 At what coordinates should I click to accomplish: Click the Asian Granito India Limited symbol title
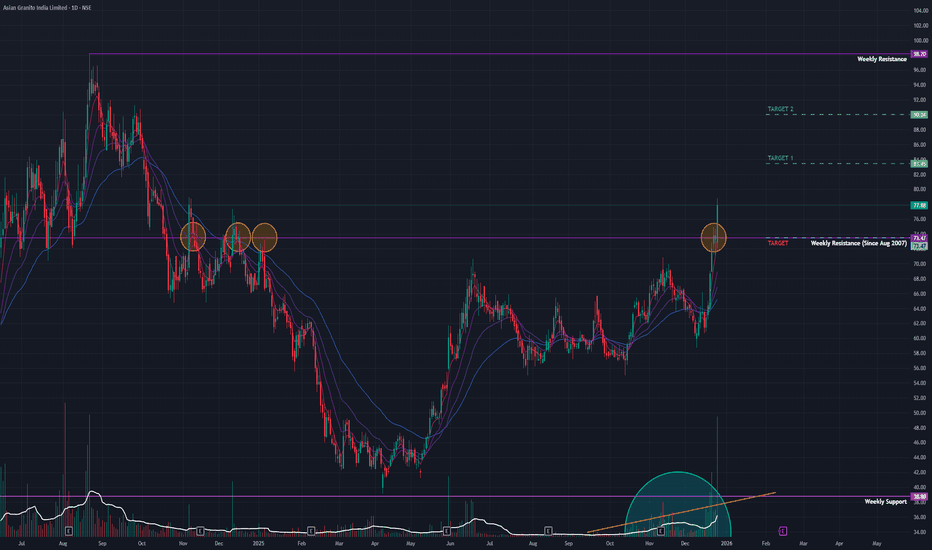[34, 8]
